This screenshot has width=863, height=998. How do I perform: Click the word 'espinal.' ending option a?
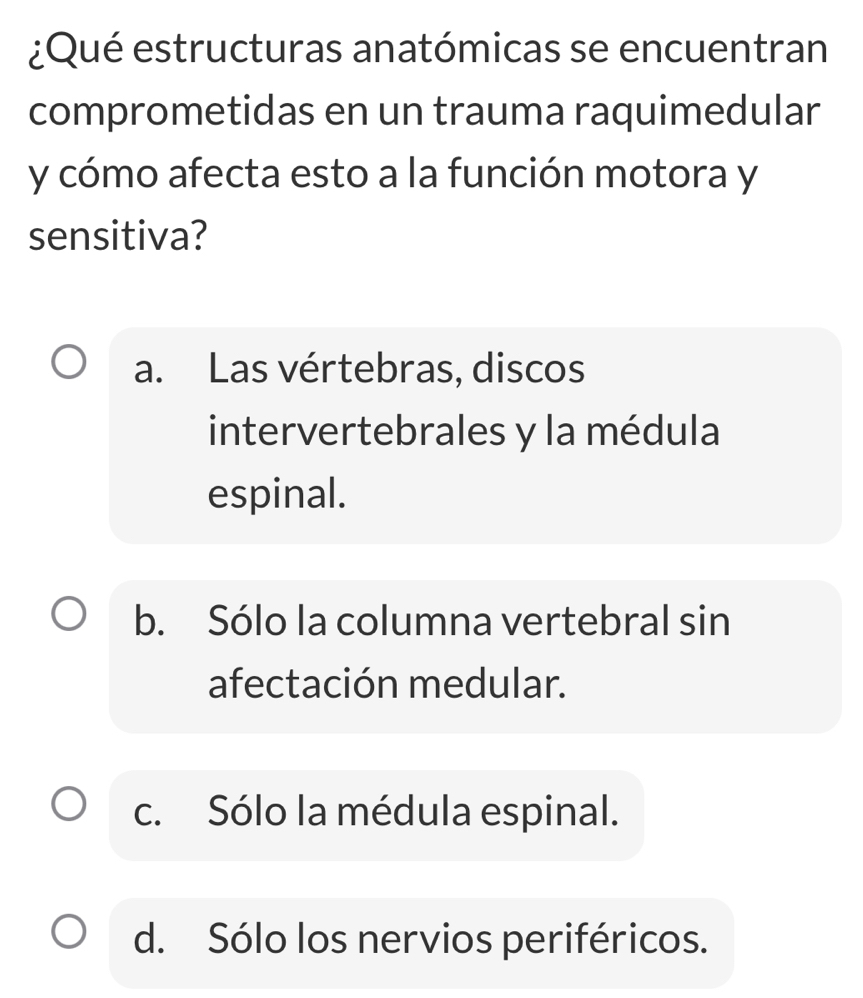277,495
